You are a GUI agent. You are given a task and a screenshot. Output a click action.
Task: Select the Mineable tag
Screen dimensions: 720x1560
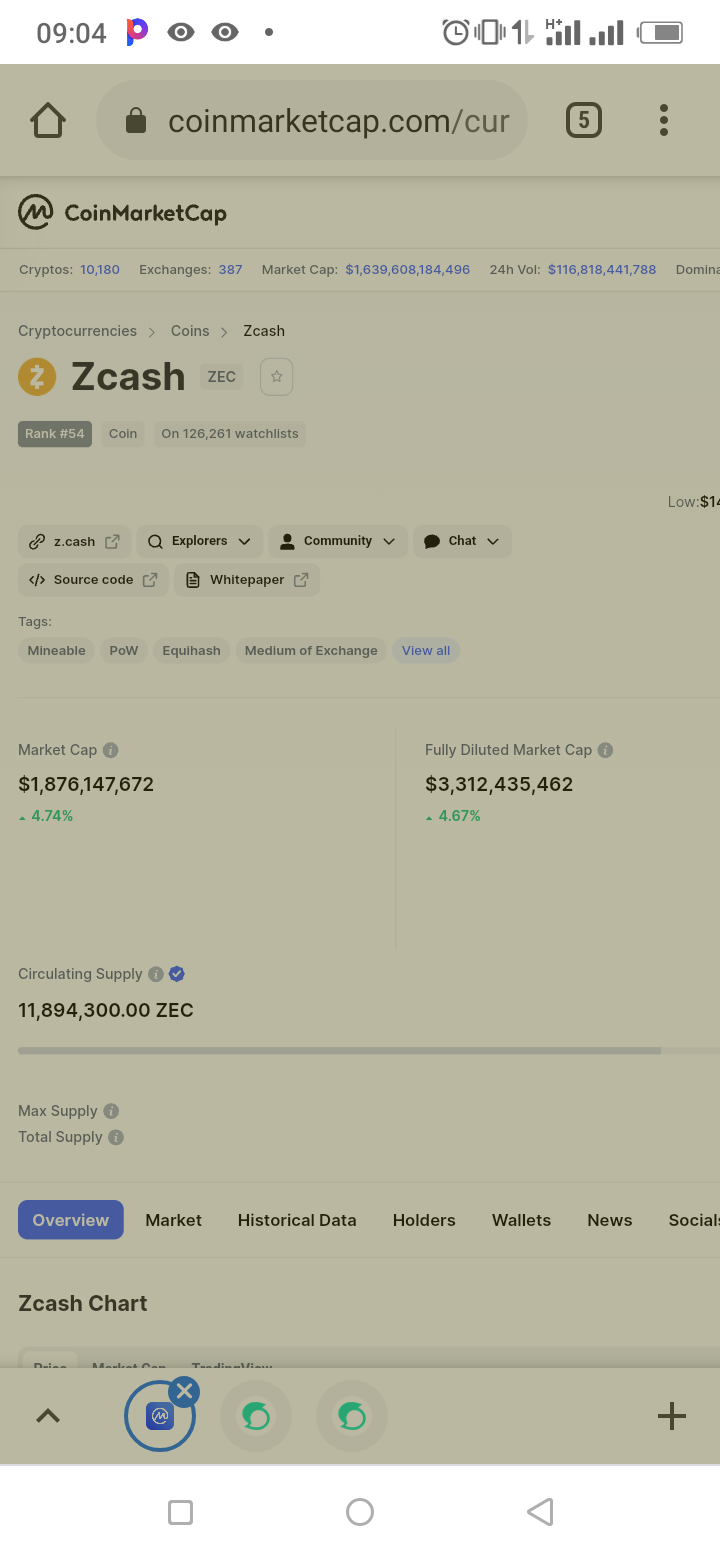pos(57,651)
